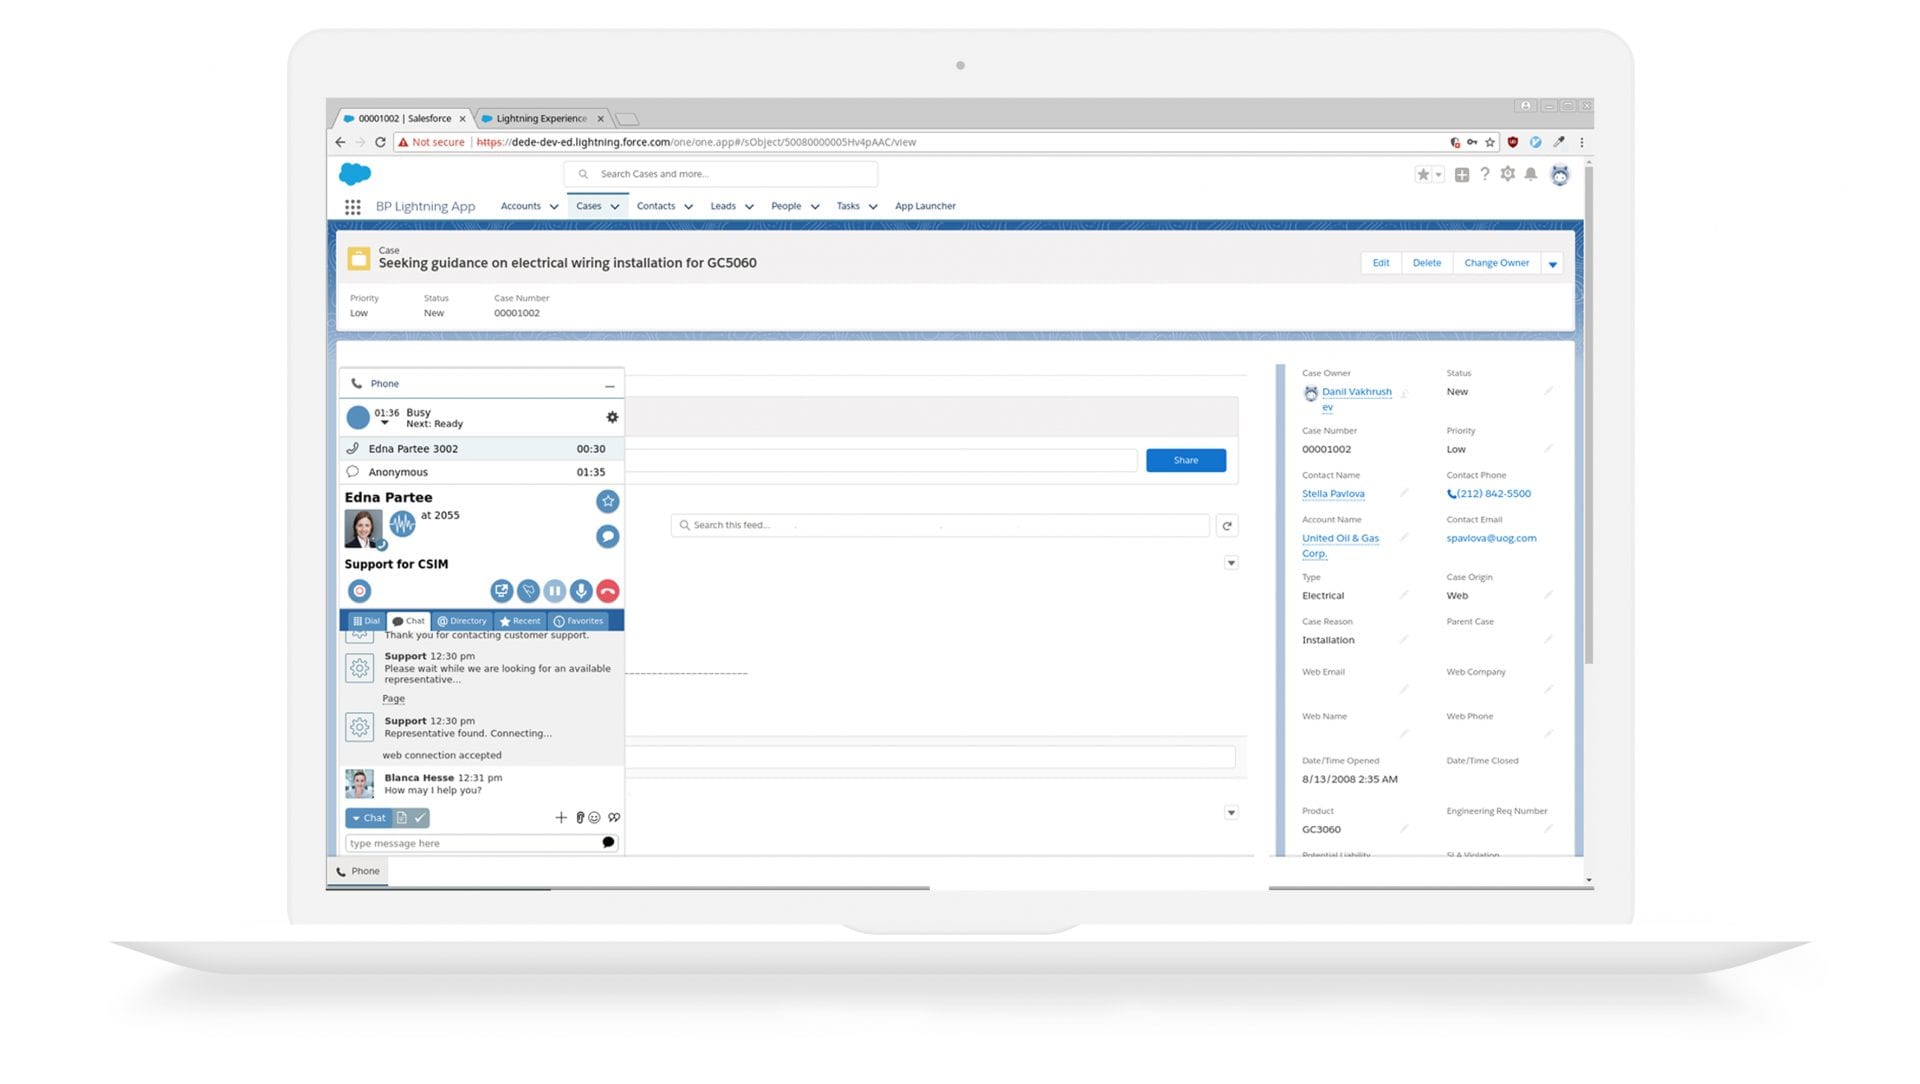Screen dimensions: 1920x1084
Task: Refresh the case feed
Action: coord(1227,526)
